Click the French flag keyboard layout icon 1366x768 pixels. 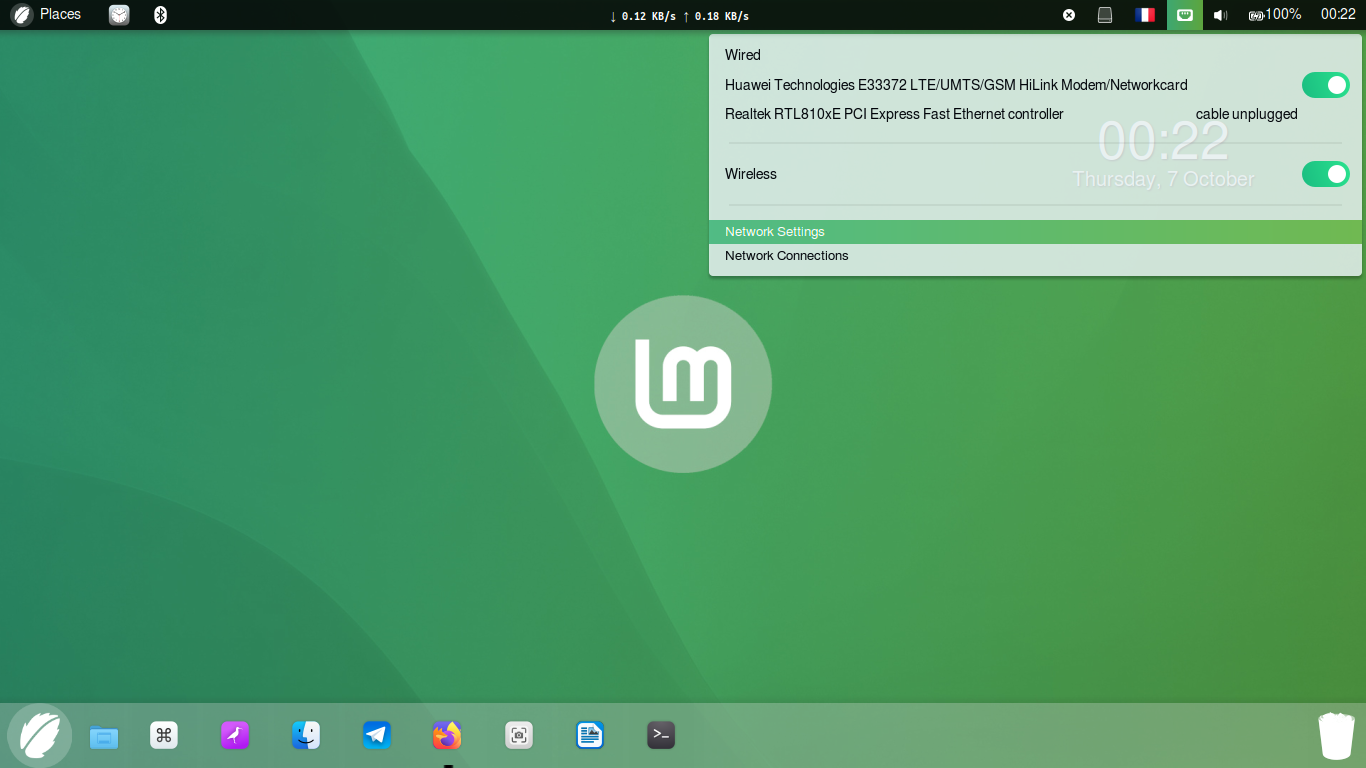click(1145, 15)
